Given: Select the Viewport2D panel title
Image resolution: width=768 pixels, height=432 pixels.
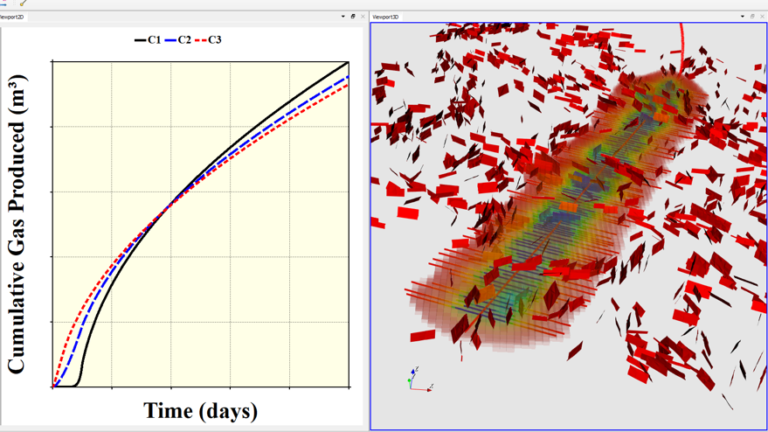Looking at the screenshot, I should pyautogui.click(x=12, y=17).
